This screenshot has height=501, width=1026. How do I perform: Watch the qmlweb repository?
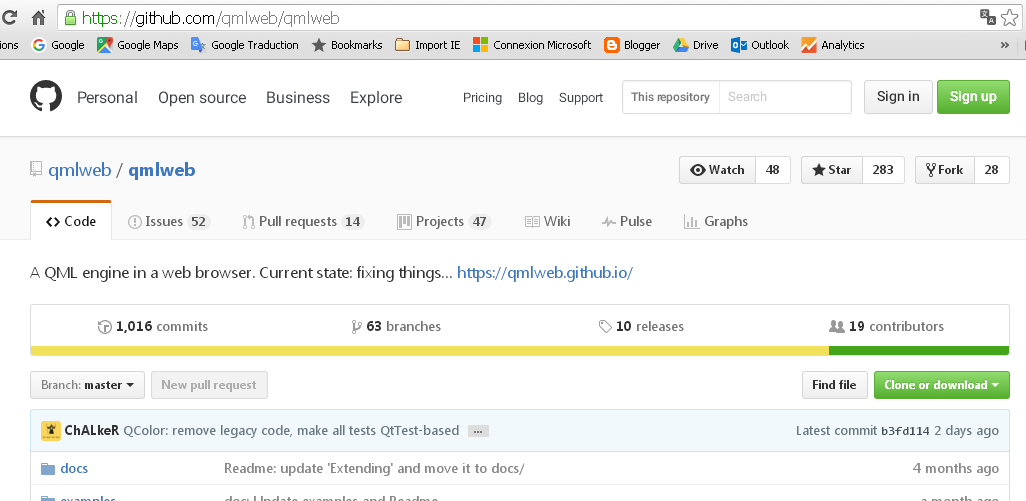click(x=717, y=170)
